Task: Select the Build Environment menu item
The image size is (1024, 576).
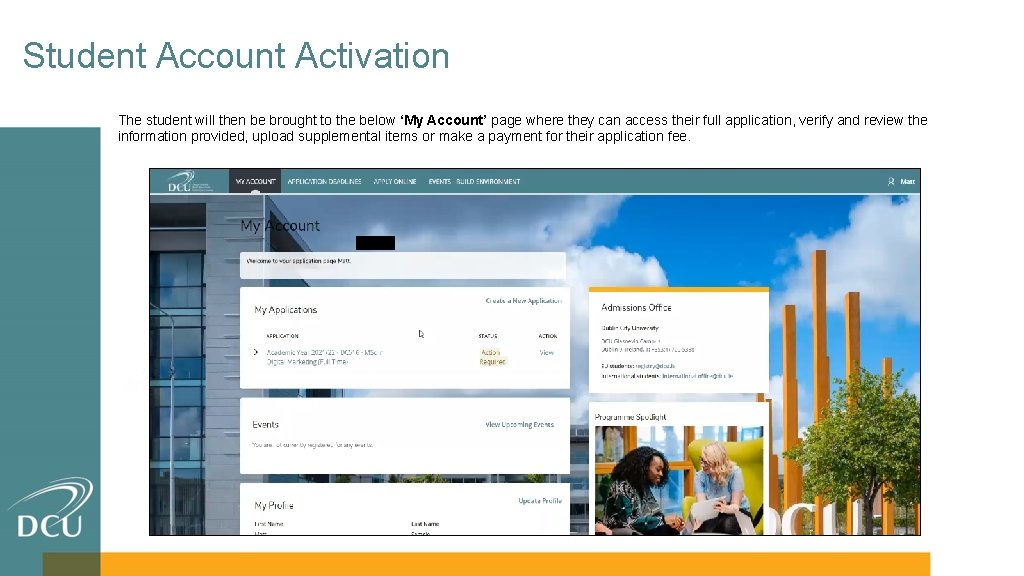Action: 488,182
